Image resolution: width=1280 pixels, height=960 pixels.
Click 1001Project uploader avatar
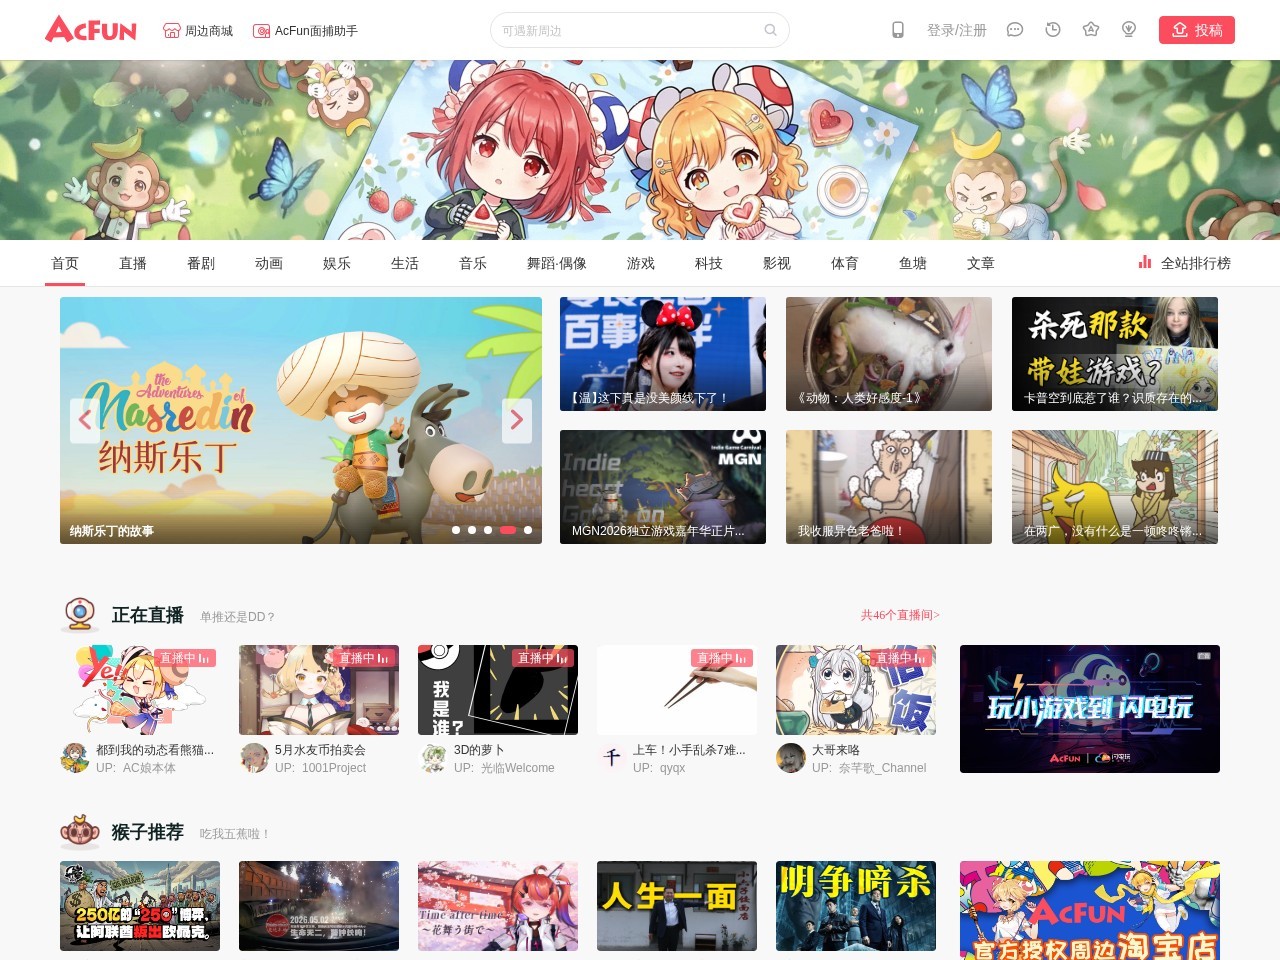coord(254,758)
